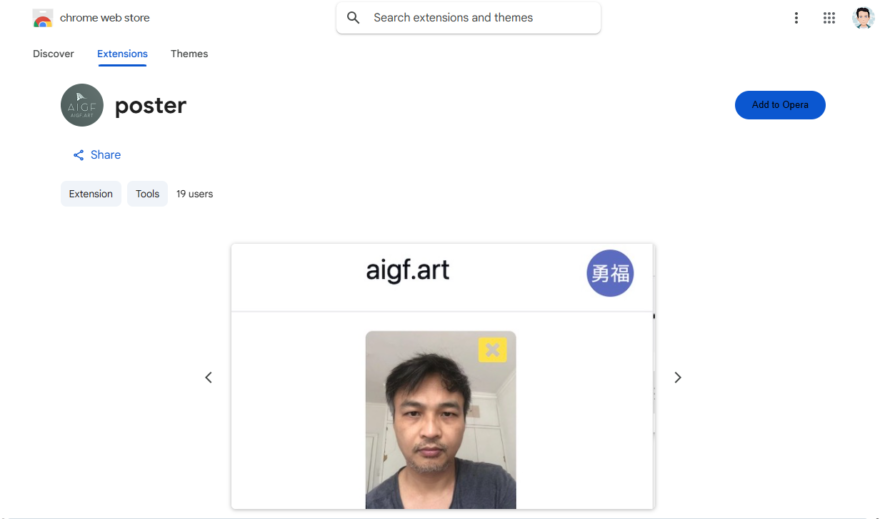The width and height of the screenshot is (885, 519).
Task: Switch to the Themes tab
Action: click(189, 54)
